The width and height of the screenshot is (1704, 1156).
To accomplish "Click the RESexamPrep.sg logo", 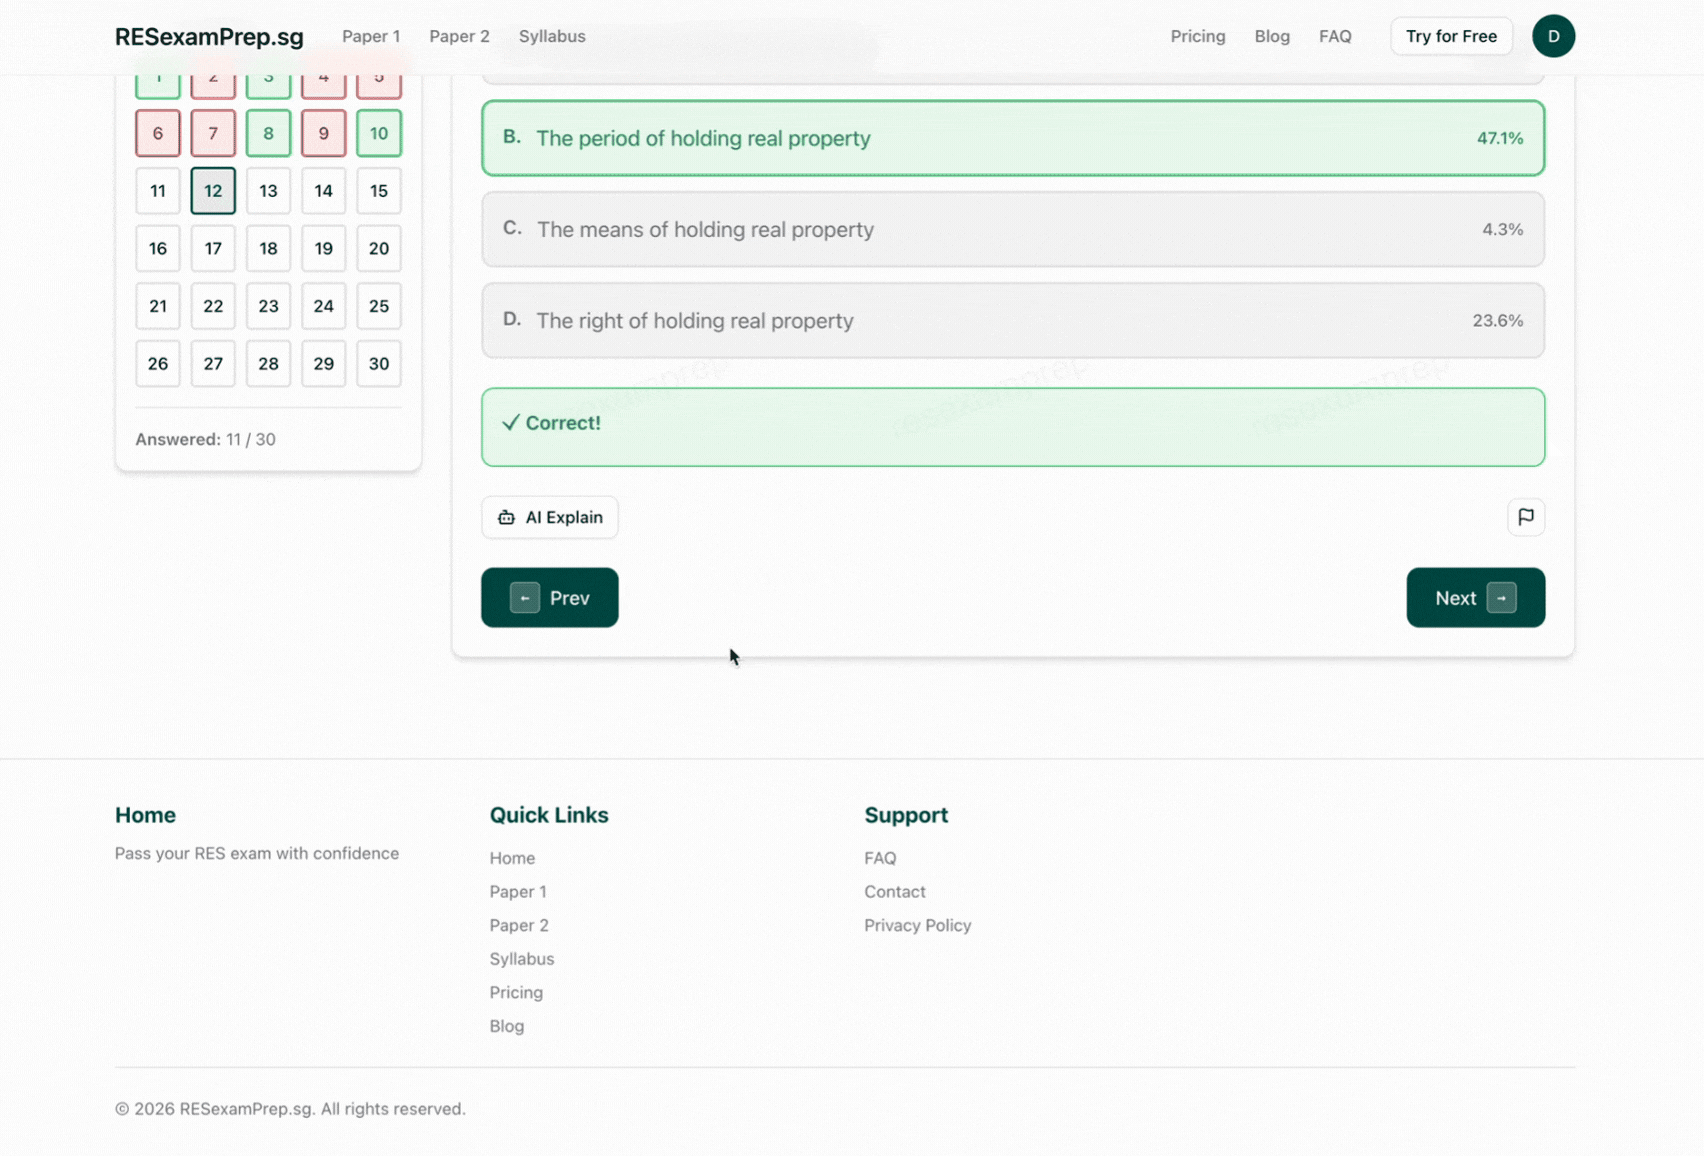I will click(209, 37).
